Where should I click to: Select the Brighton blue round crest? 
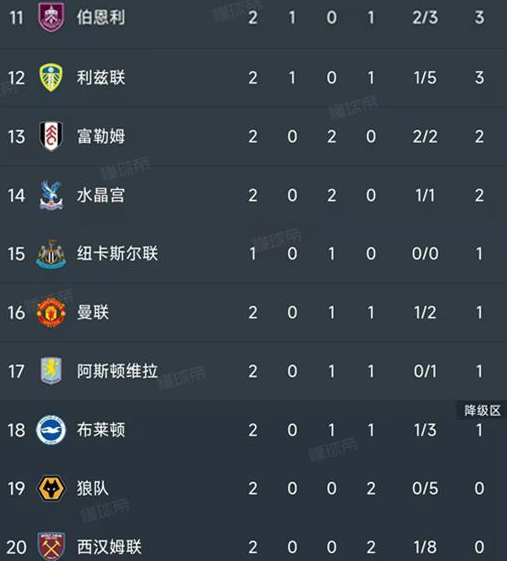pyautogui.click(x=51, y=430)
